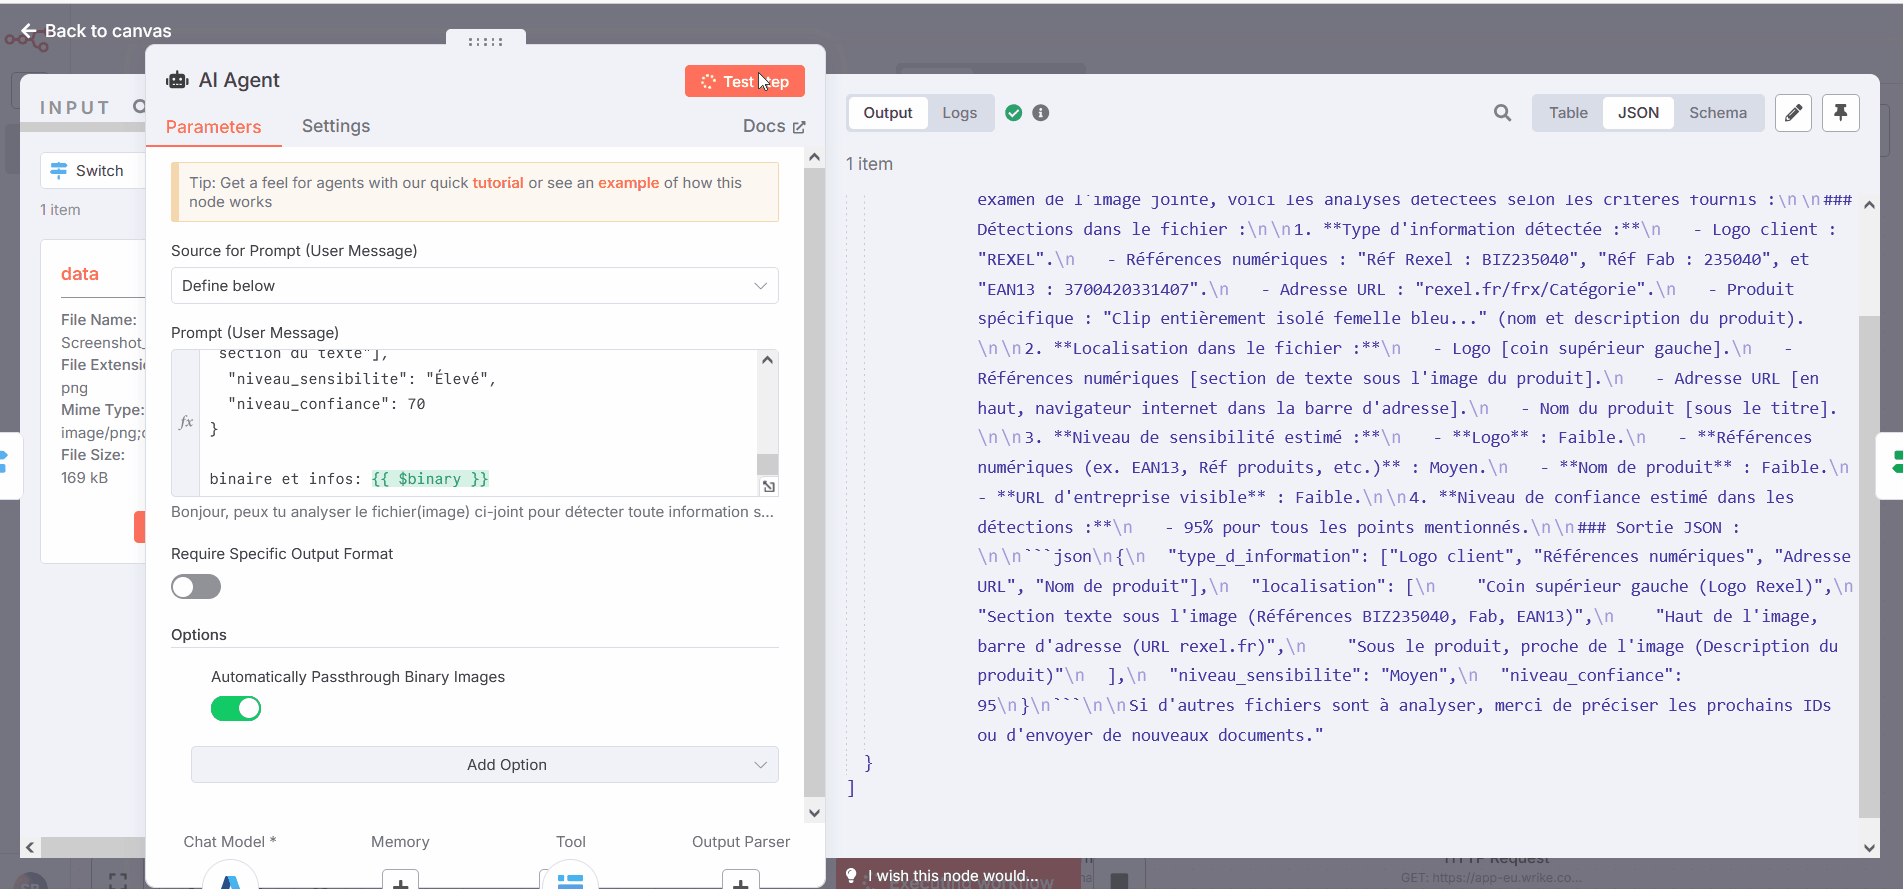Click the 'File Name:' label
The width and height of the screenshot is (1903, 889).
pyautogui.click(x=99, y=320)
